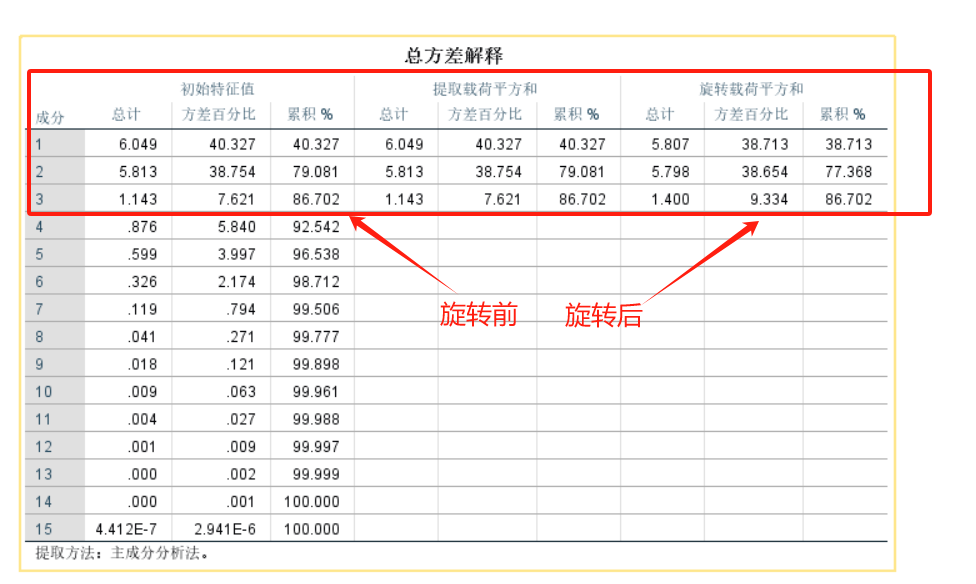This screenshot has height=584, width=976.
Task: Click the row label for component 15
Action: [45, 529]
